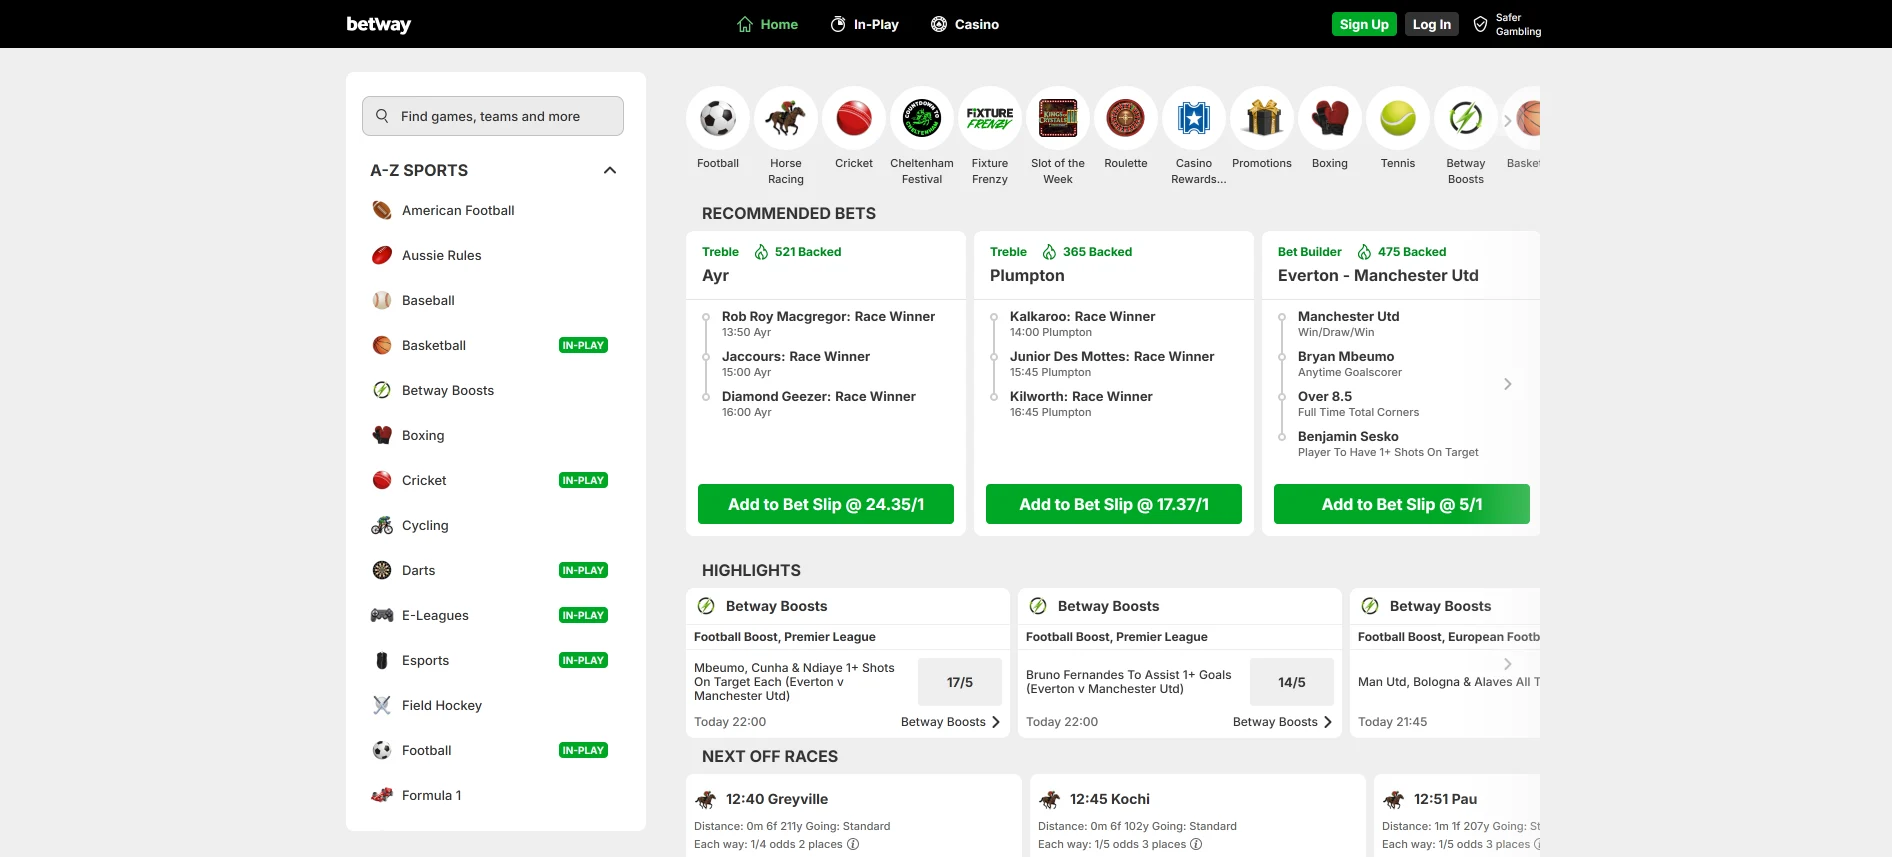Image resolution: width=1892 pixels, height=857 pixels.
Task: Open Casino Rewards carousel icon
Action: (1194, 119)
